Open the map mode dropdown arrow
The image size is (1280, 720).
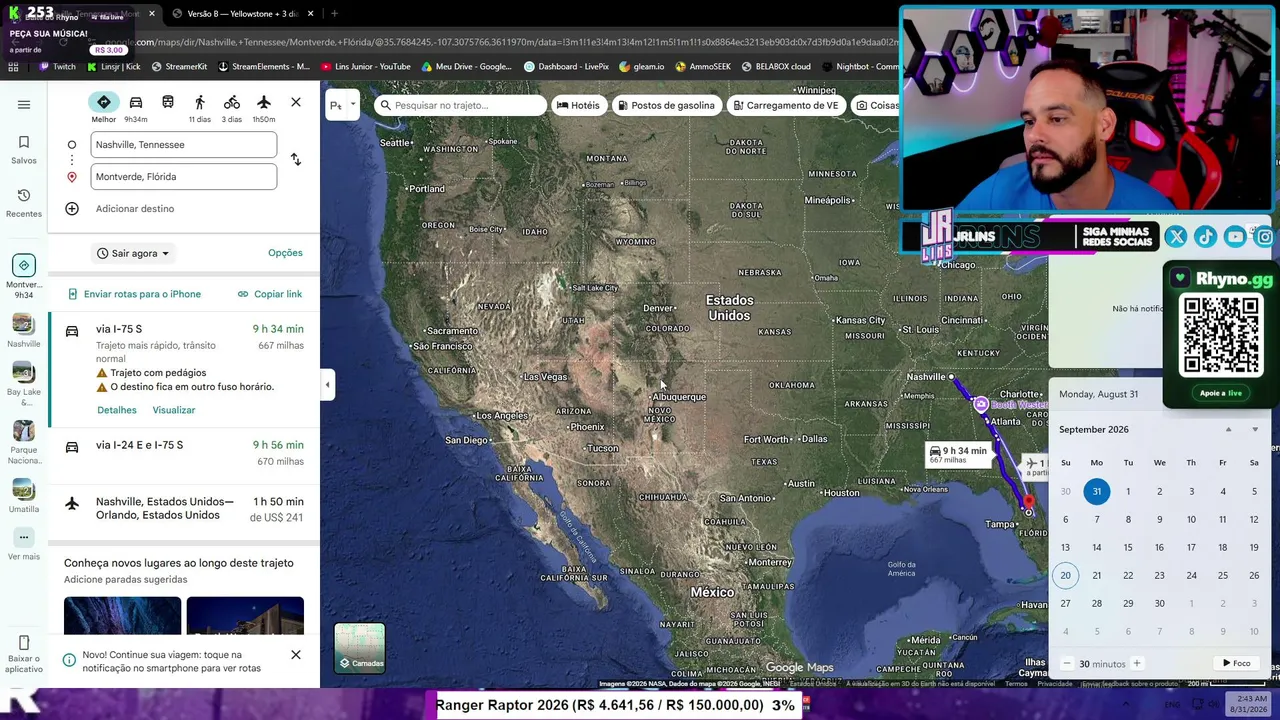coord(353,105)
